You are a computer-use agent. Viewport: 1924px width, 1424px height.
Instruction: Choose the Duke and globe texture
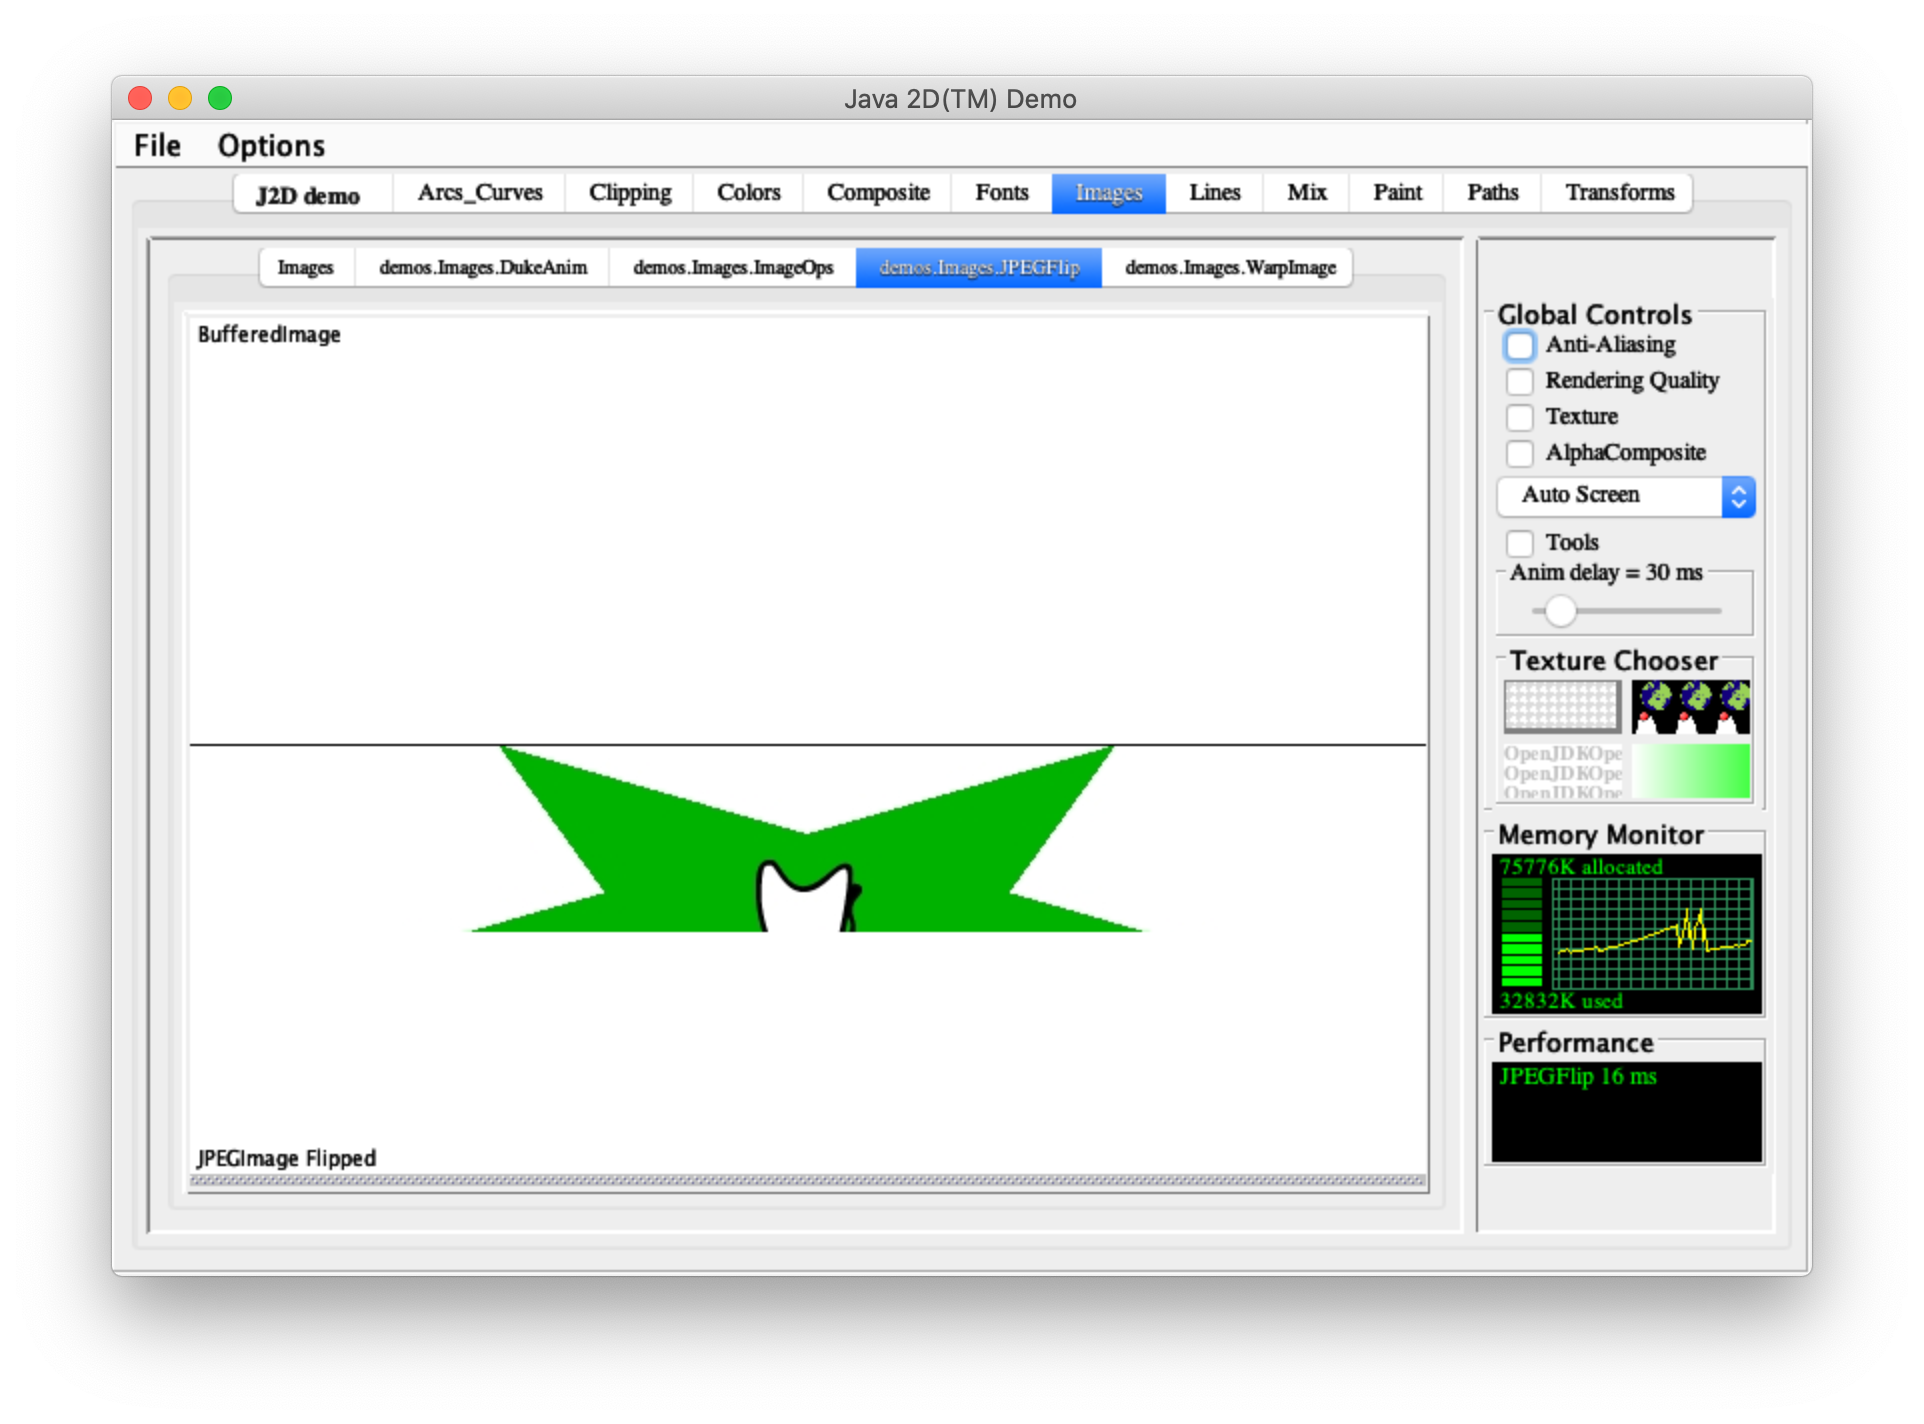(x=1690, y=706)
